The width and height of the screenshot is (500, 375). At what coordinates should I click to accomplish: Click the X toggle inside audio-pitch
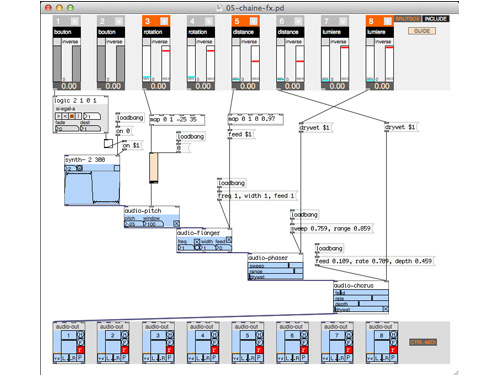click(176, 223)
